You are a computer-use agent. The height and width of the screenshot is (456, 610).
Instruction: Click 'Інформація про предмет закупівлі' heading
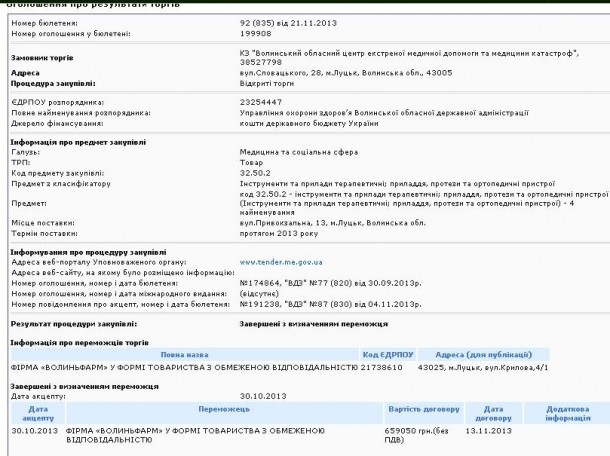78,142
